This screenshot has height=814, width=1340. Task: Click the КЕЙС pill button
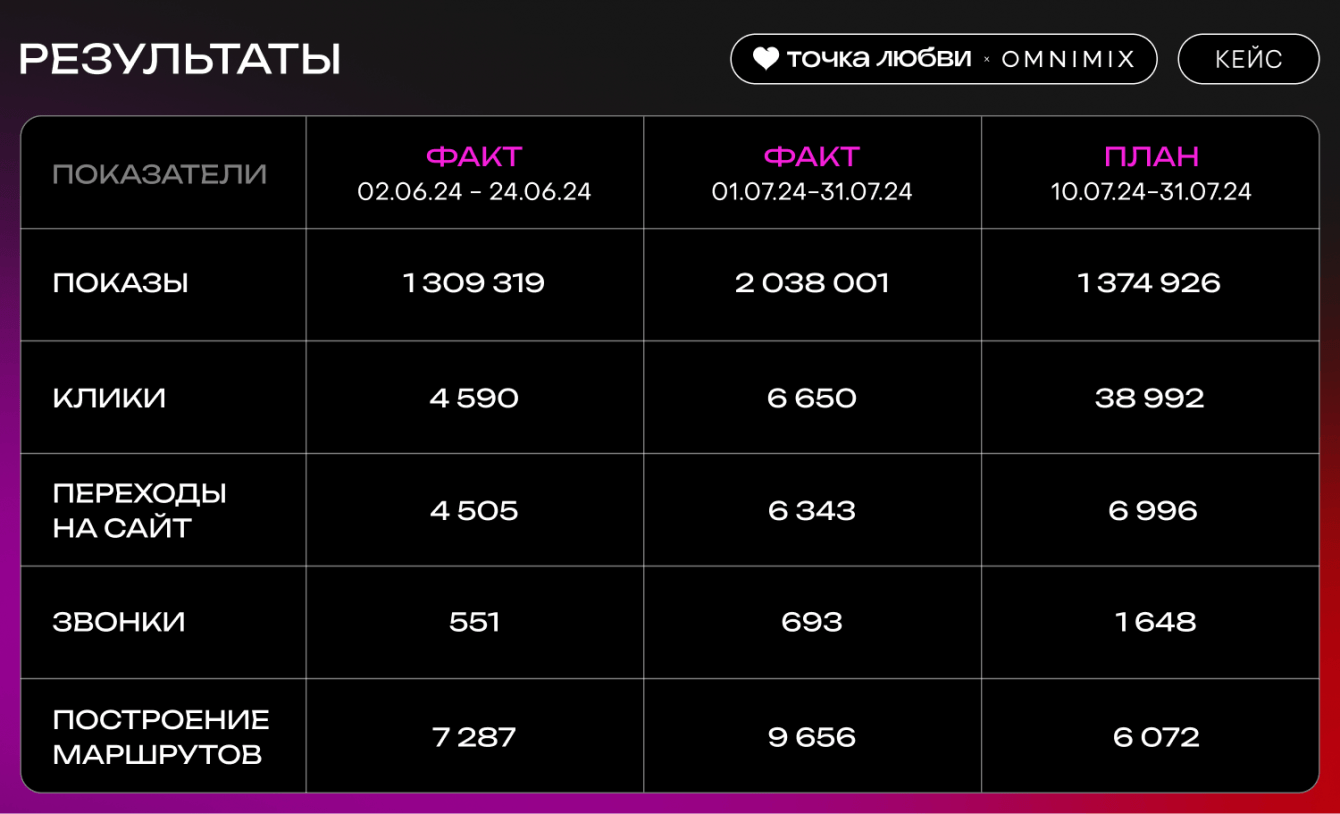tap(1248, 59)
